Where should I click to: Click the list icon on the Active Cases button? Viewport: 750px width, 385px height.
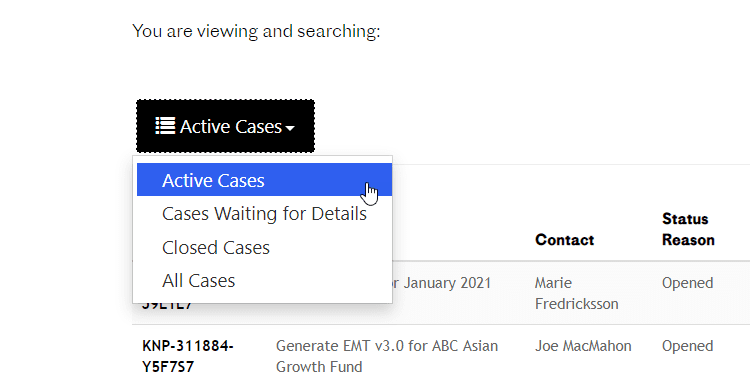pos(165,126)
